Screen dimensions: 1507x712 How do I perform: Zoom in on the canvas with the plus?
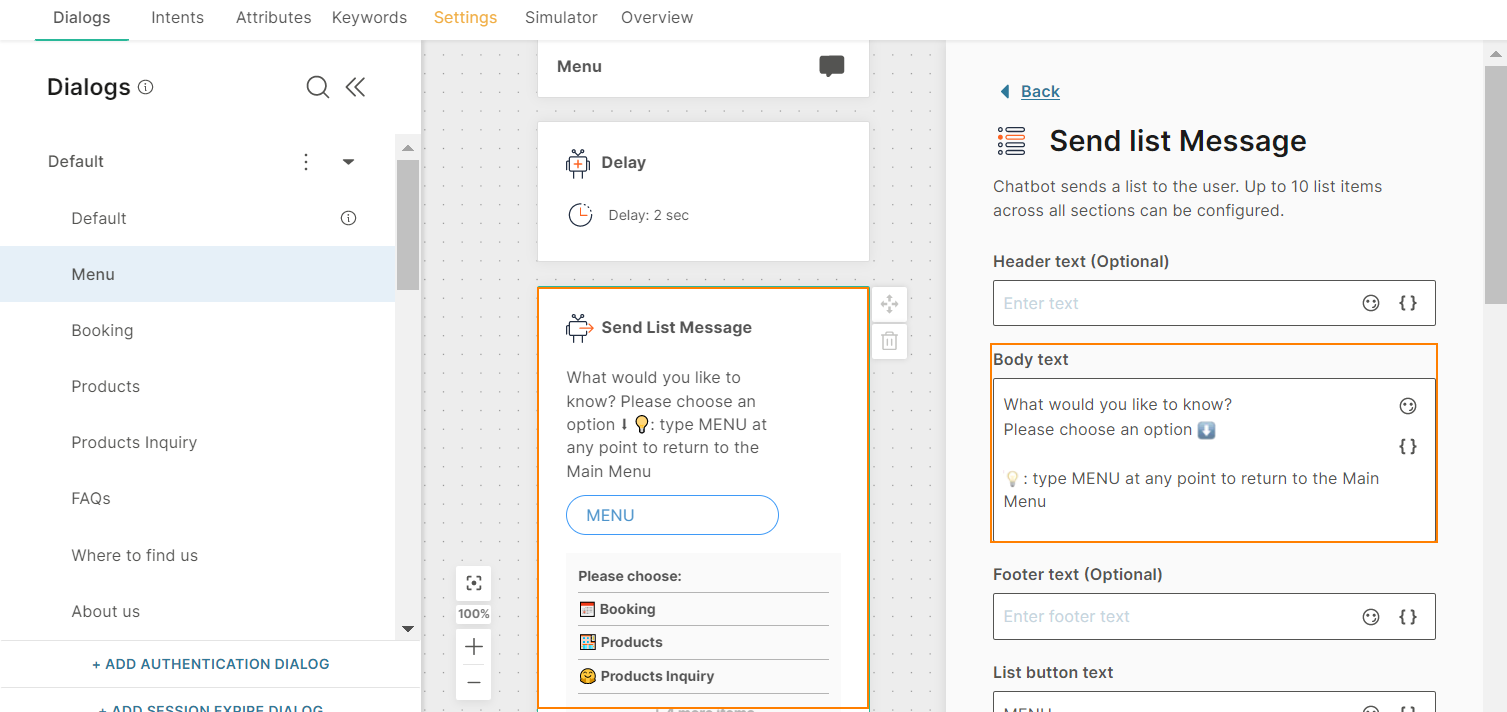point(473,646)
